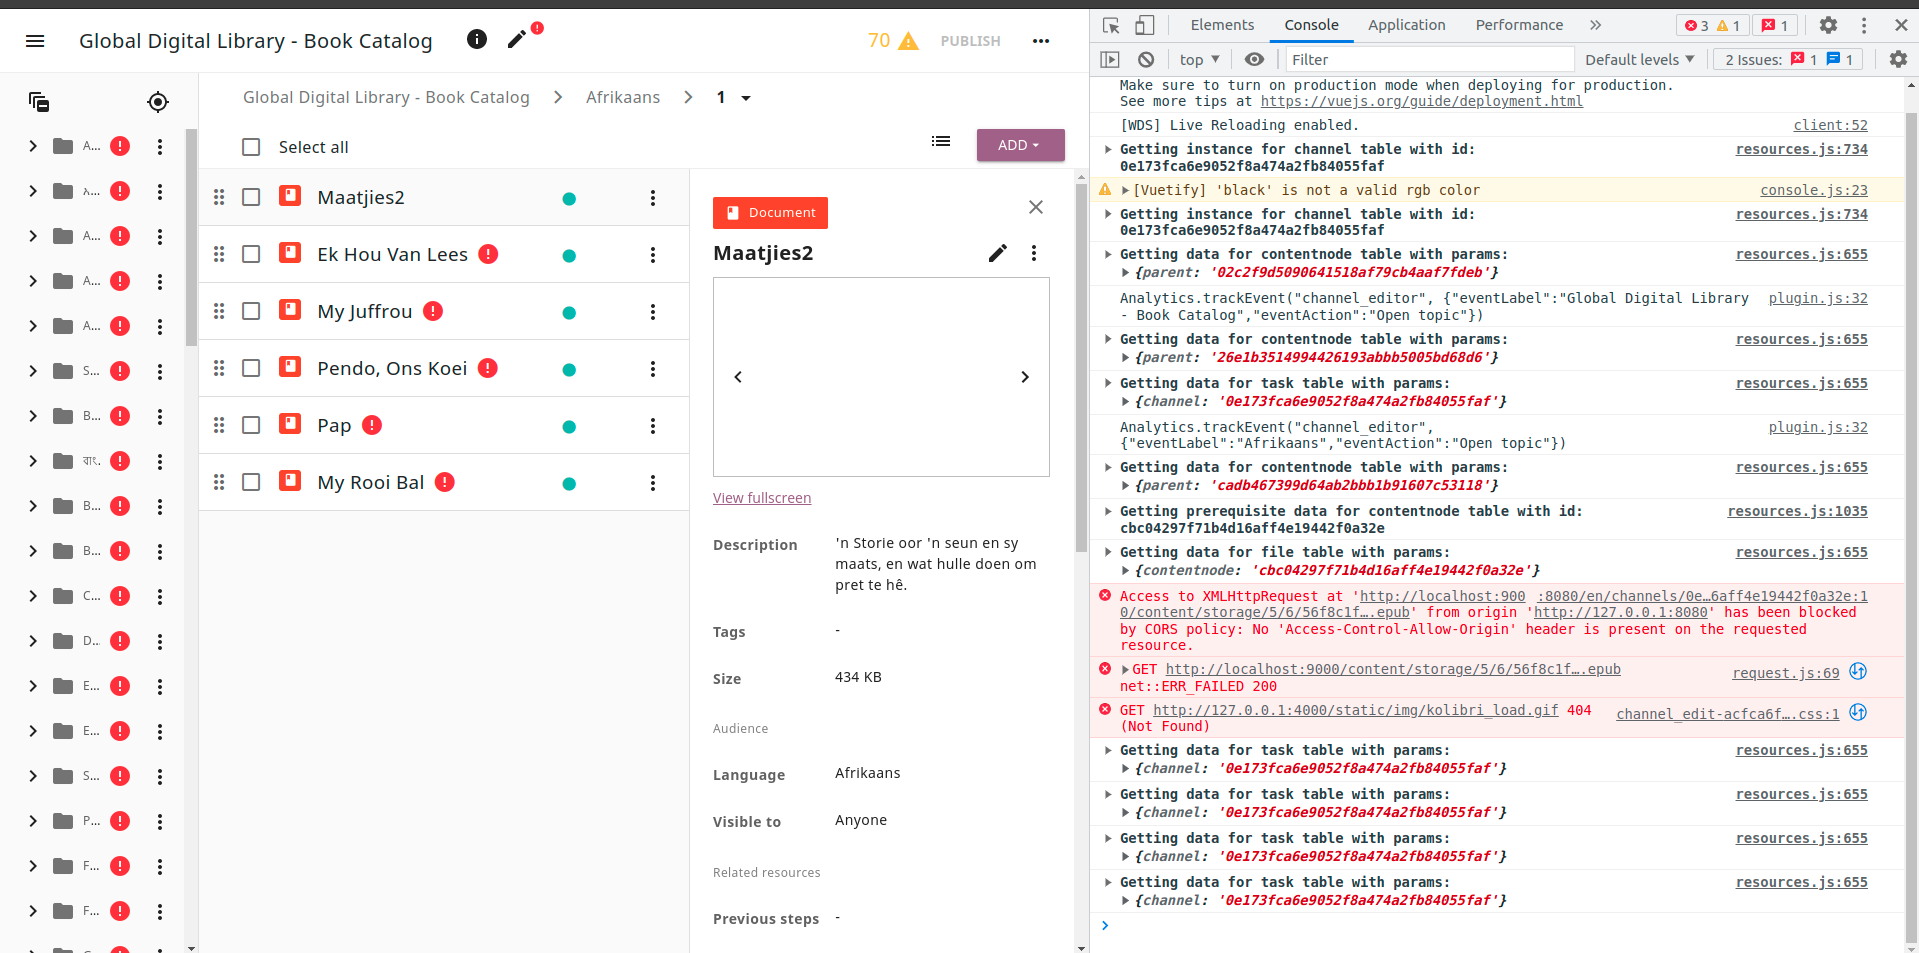
Task: Open Pendo, Ons Koei document
Action: [x=392, y=368]
